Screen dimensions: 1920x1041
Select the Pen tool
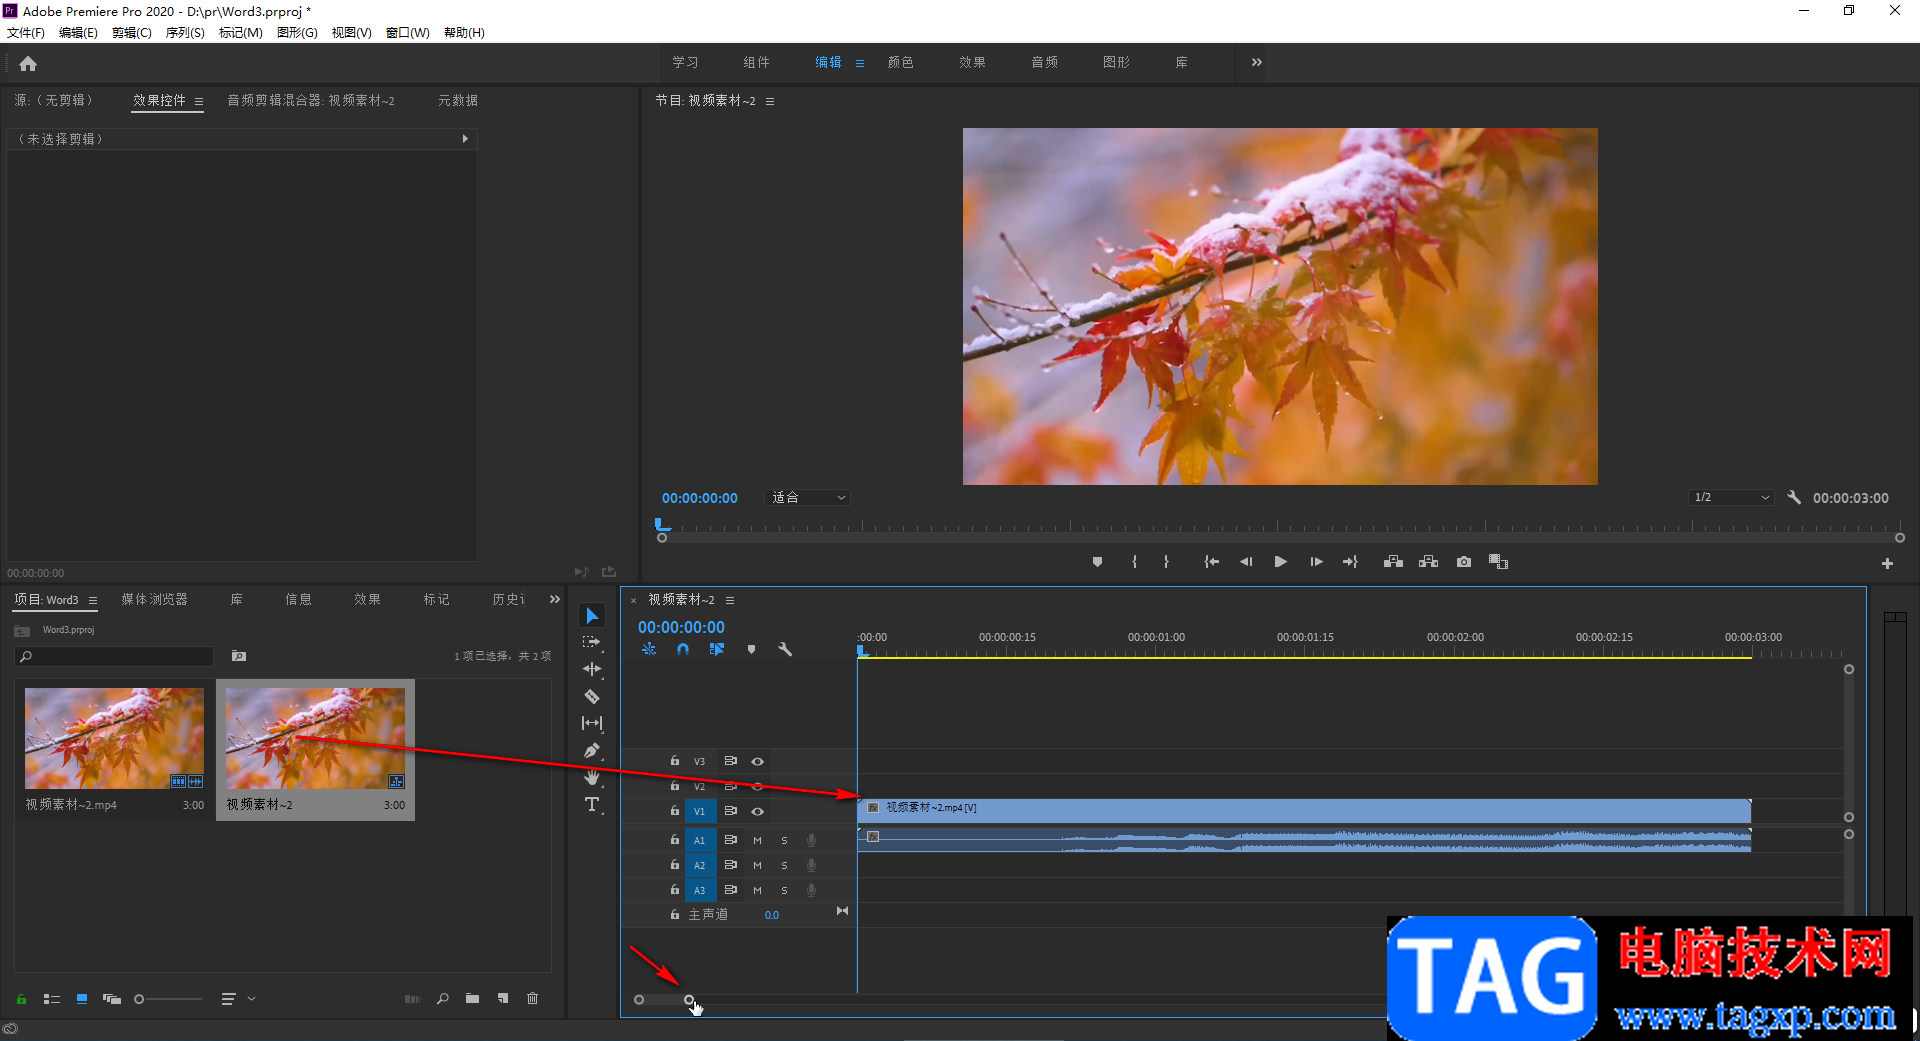tap(592, 750)
